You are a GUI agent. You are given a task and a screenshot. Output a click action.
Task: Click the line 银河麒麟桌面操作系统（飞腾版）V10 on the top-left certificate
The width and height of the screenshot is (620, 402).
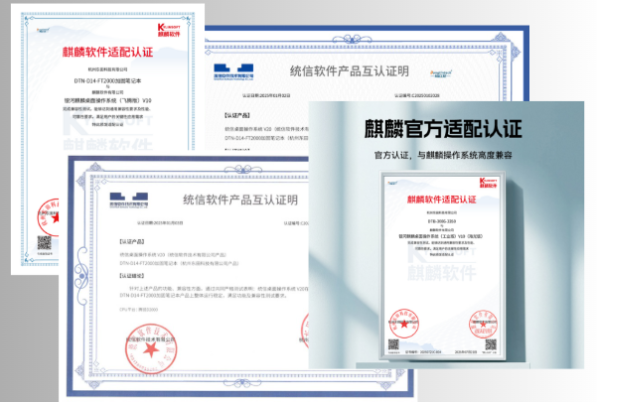click(x=108, y=100)
